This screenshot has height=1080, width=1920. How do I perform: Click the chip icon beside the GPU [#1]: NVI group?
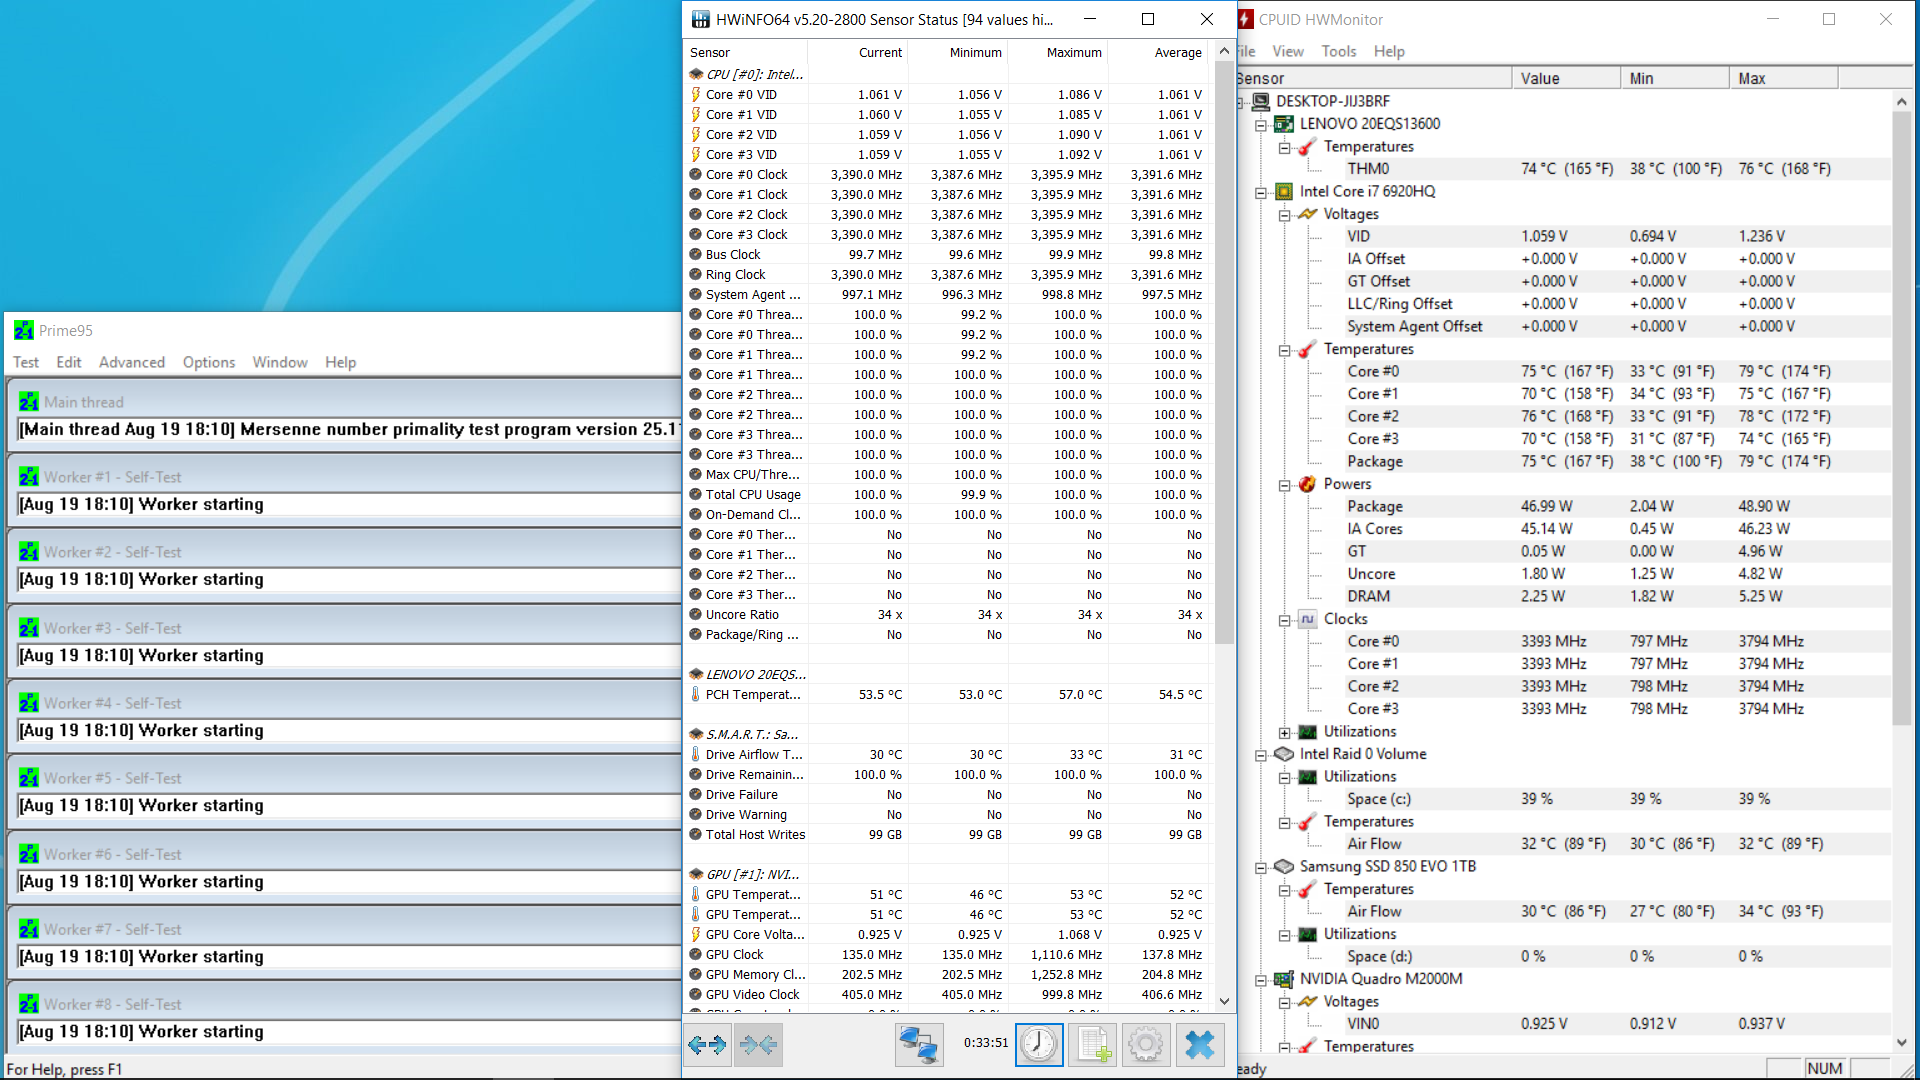(696, 874)
